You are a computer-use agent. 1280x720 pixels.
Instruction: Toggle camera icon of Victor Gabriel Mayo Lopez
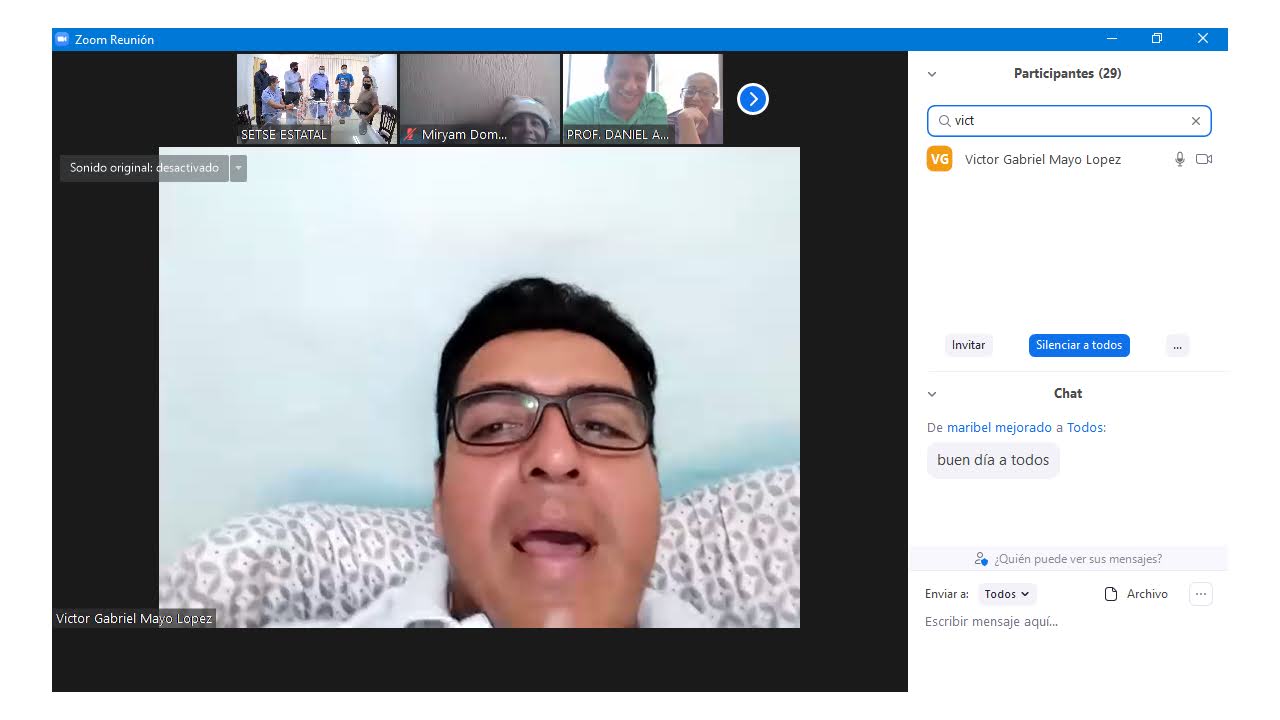1204,159
